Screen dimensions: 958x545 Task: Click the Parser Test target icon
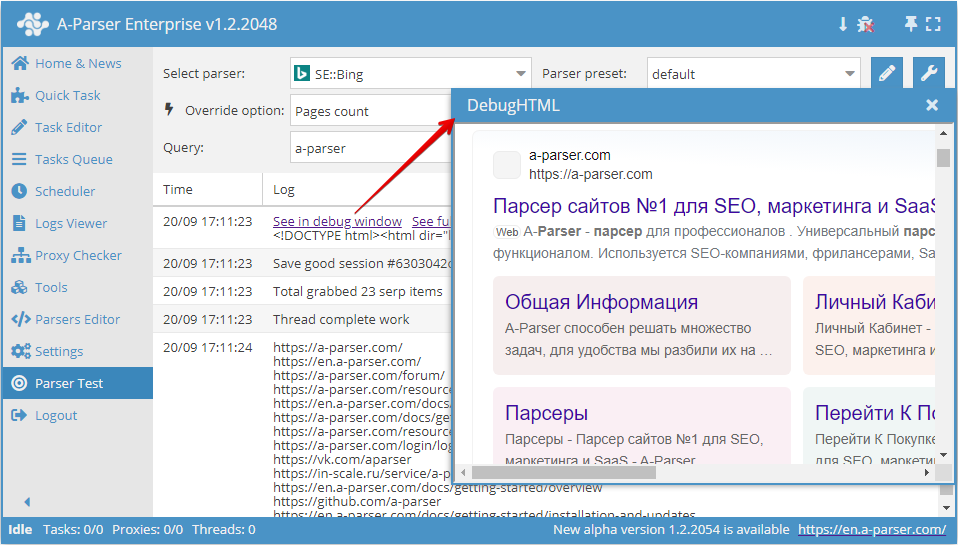click(20, 383)
